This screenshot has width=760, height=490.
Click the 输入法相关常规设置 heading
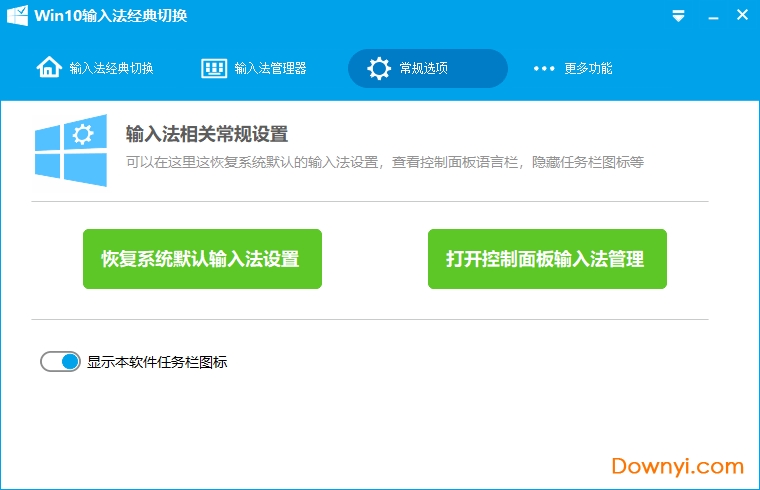[x=206, y=134]
